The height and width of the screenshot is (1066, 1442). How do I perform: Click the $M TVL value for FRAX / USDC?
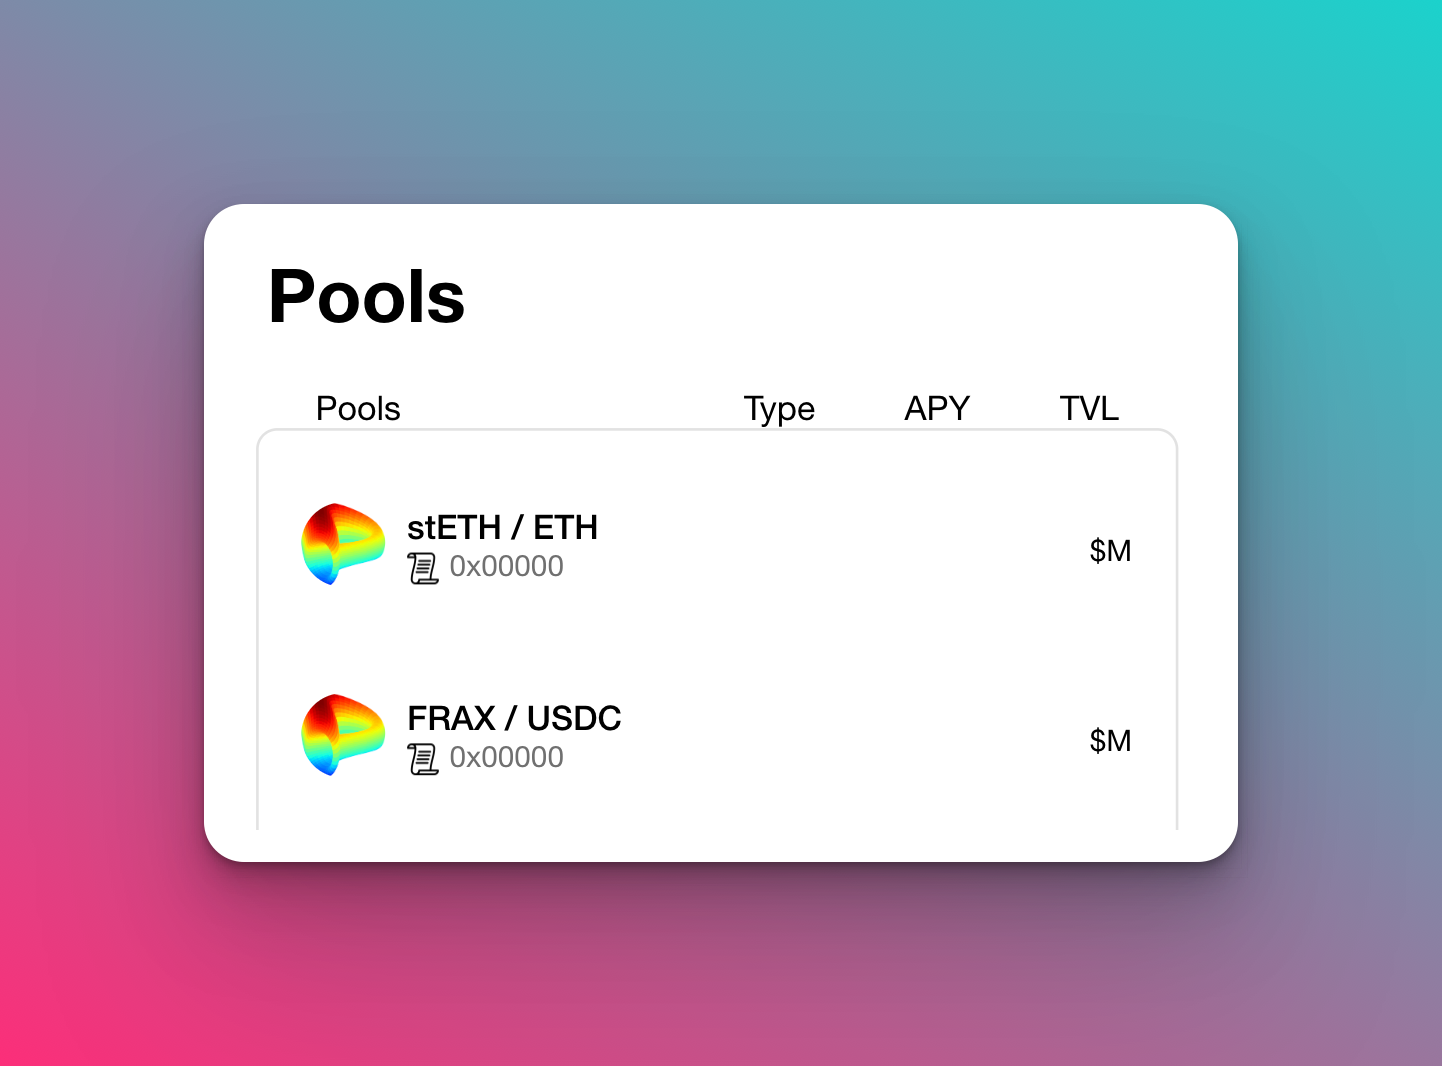pos(1110,740)
